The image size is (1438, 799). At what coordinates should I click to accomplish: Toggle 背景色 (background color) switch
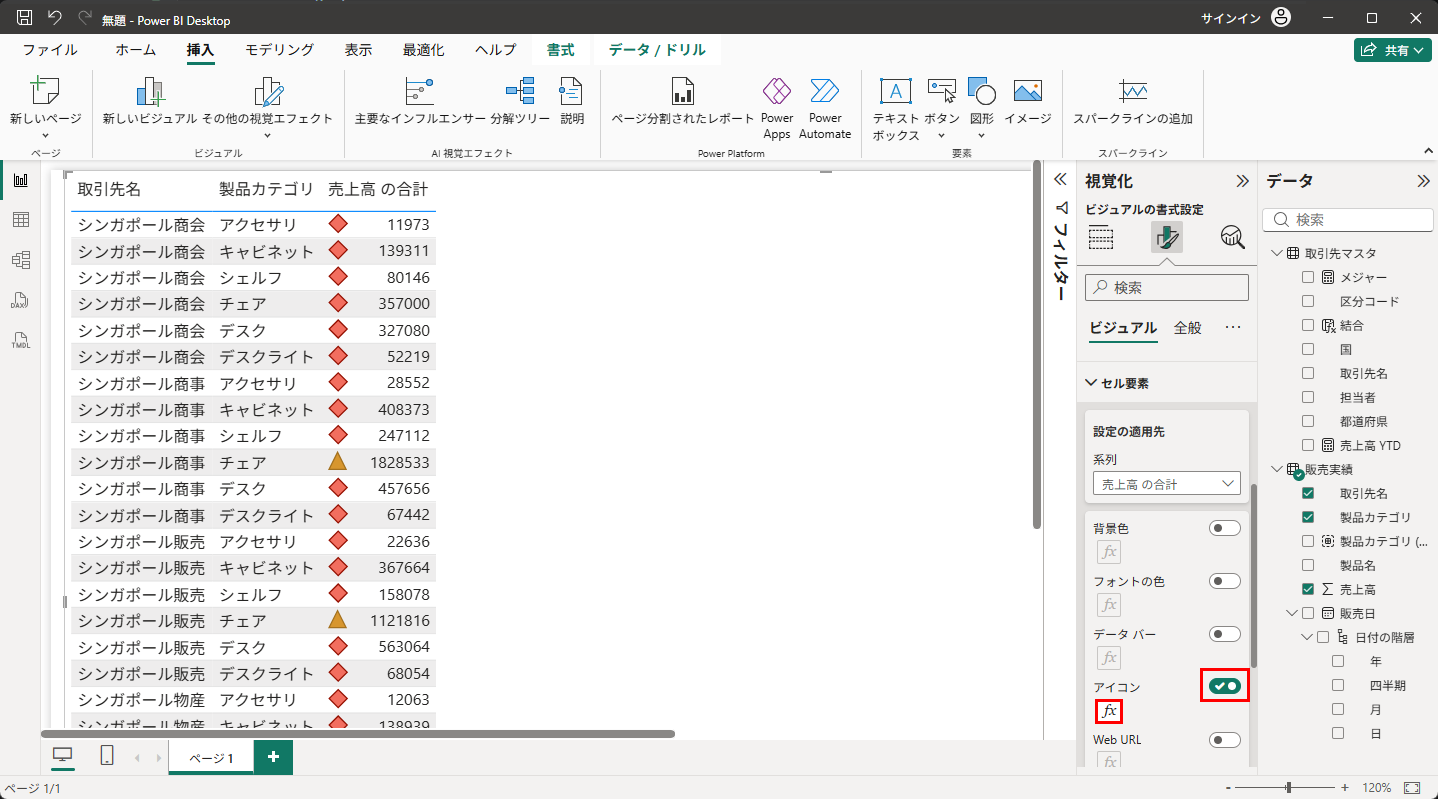point(1225,528)
